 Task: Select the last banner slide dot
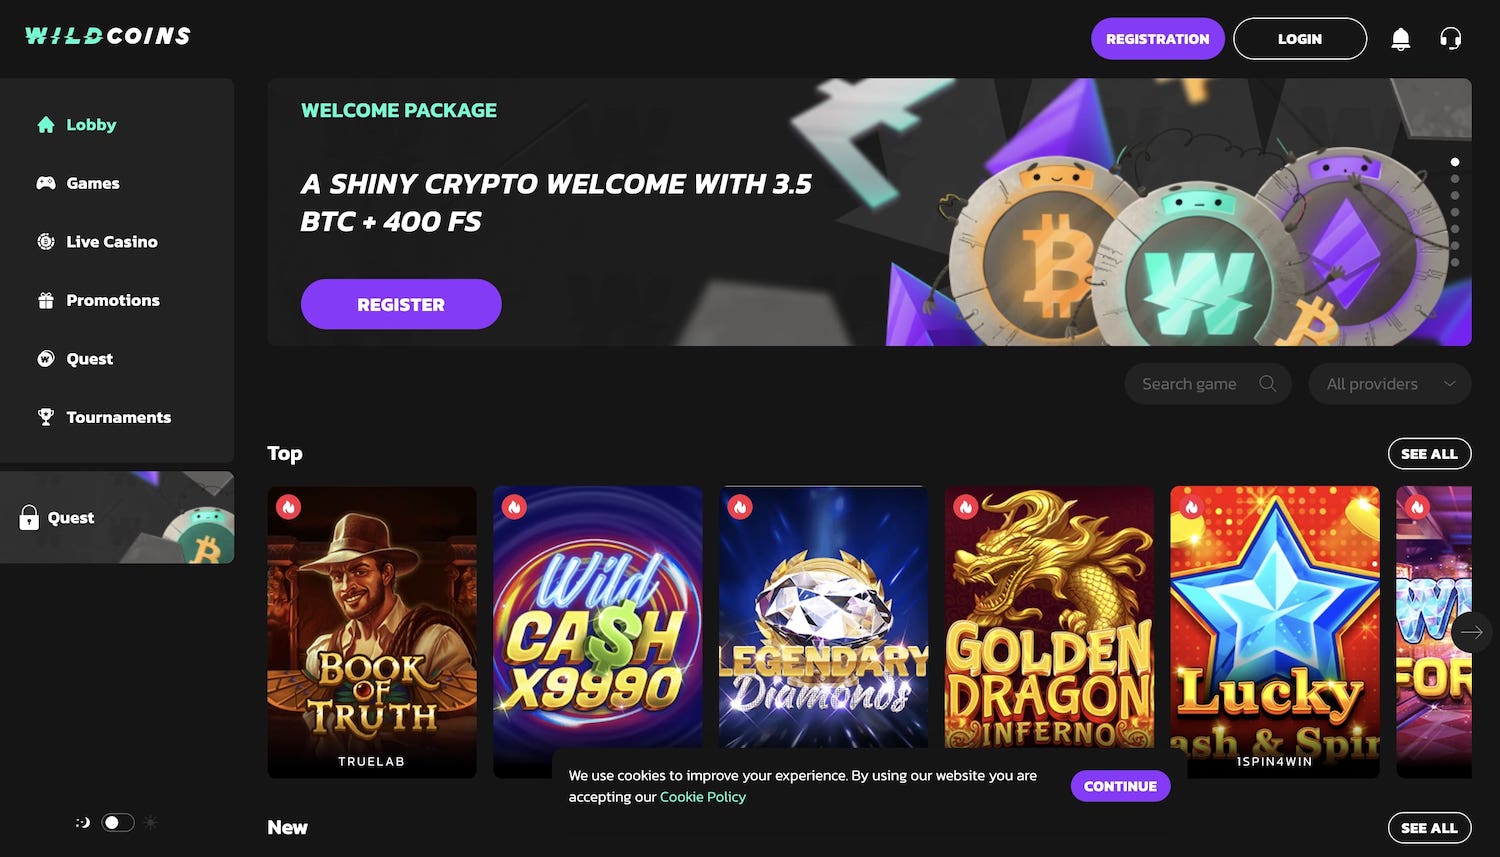point(1455,262)
